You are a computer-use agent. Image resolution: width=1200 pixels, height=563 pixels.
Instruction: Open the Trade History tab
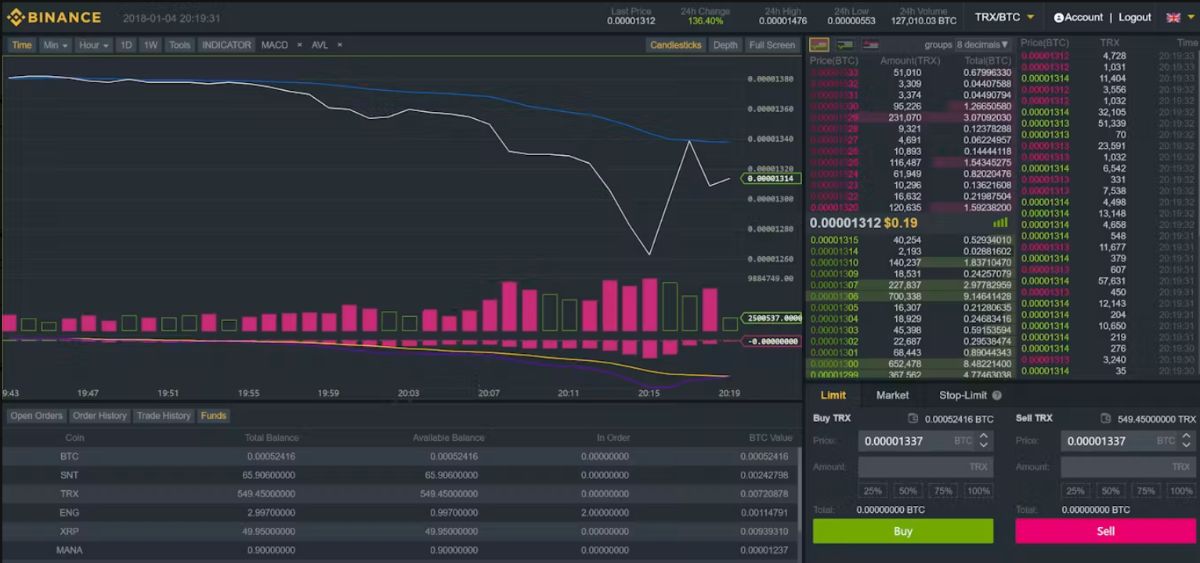164,416
